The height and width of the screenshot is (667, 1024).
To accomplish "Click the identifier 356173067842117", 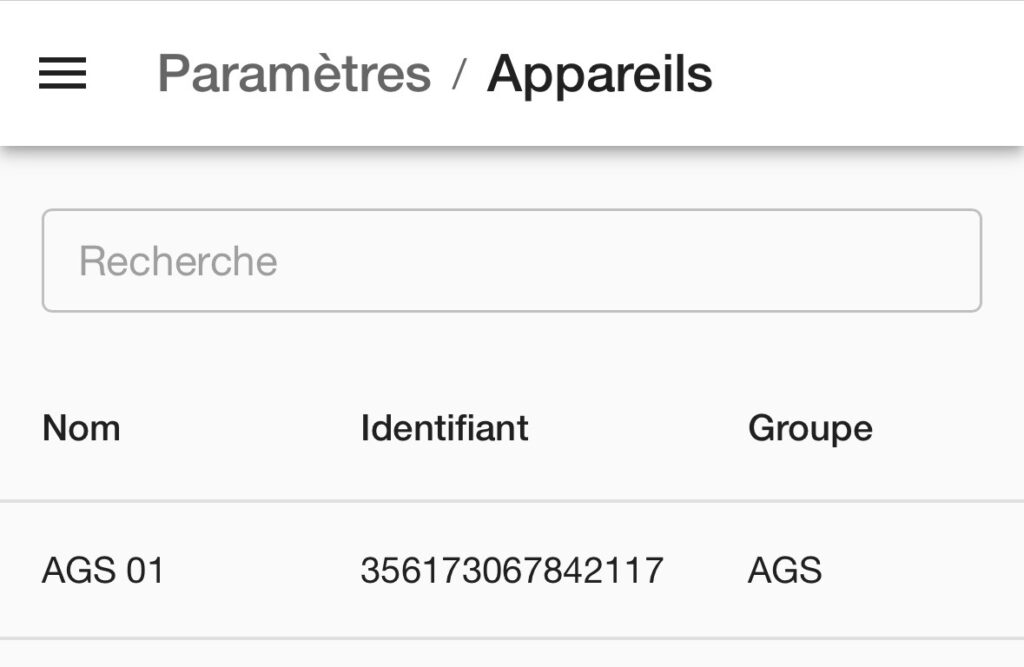I will click(x=511, y=570).
